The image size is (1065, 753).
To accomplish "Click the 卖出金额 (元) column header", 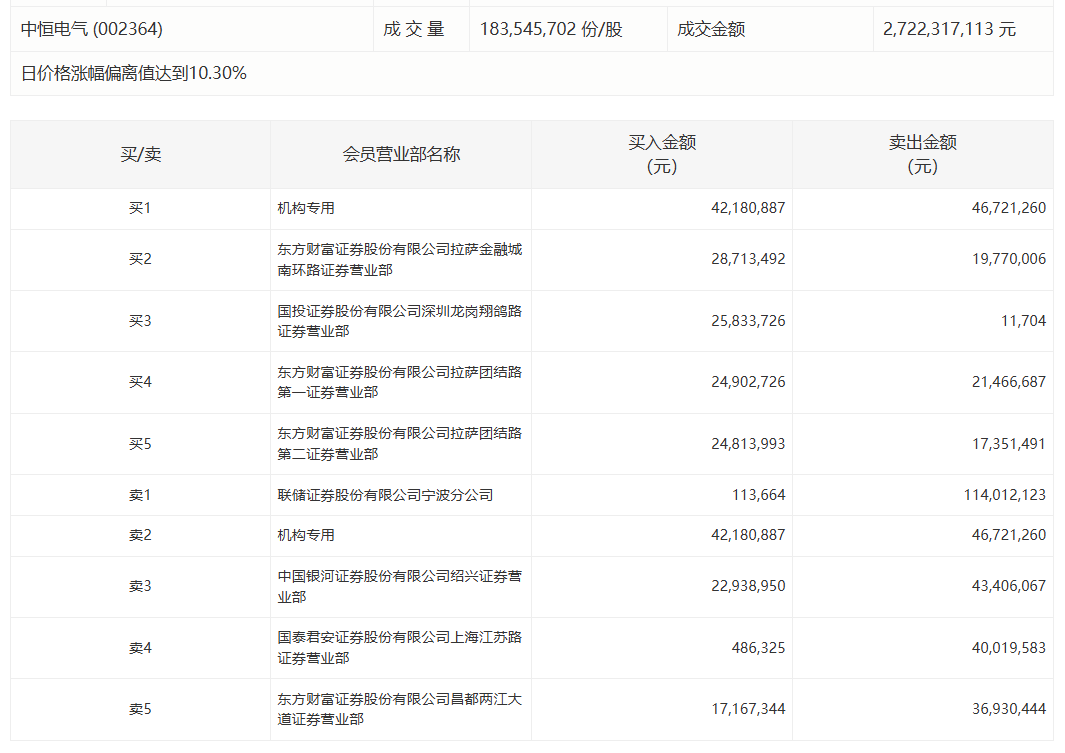I will pos(922,154).
